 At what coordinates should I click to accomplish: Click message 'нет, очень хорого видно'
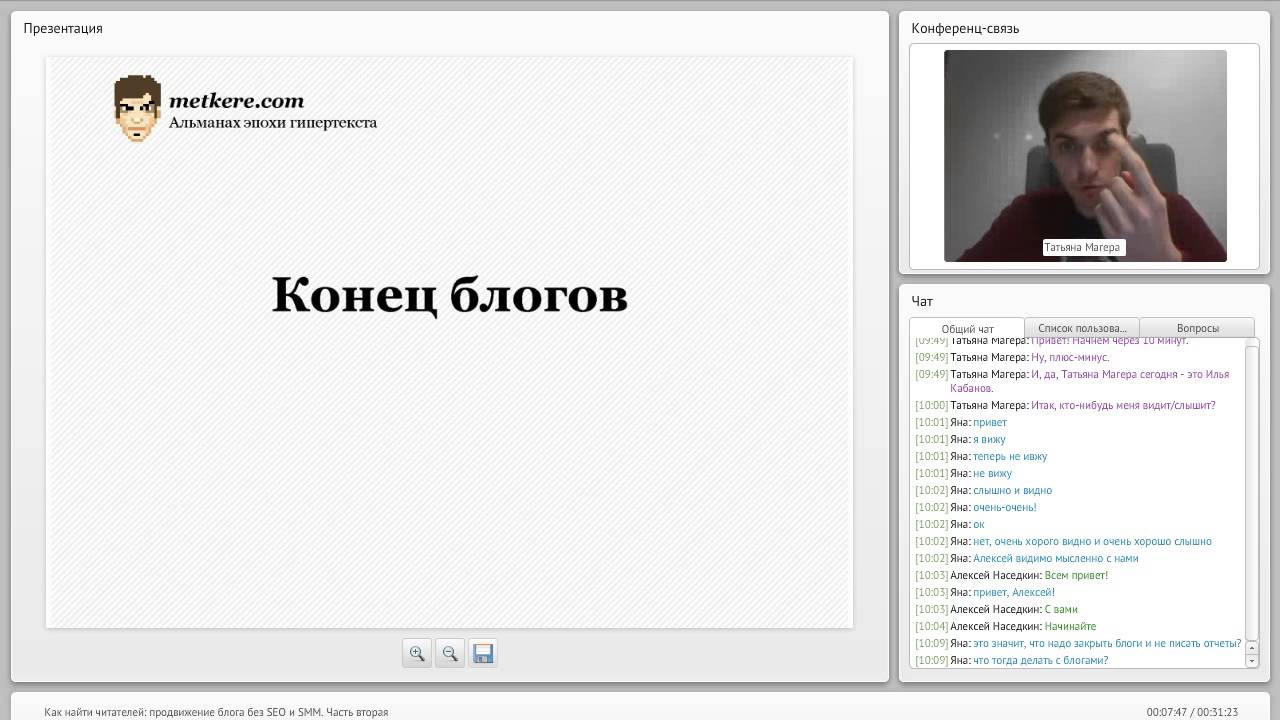[1092, 541]
